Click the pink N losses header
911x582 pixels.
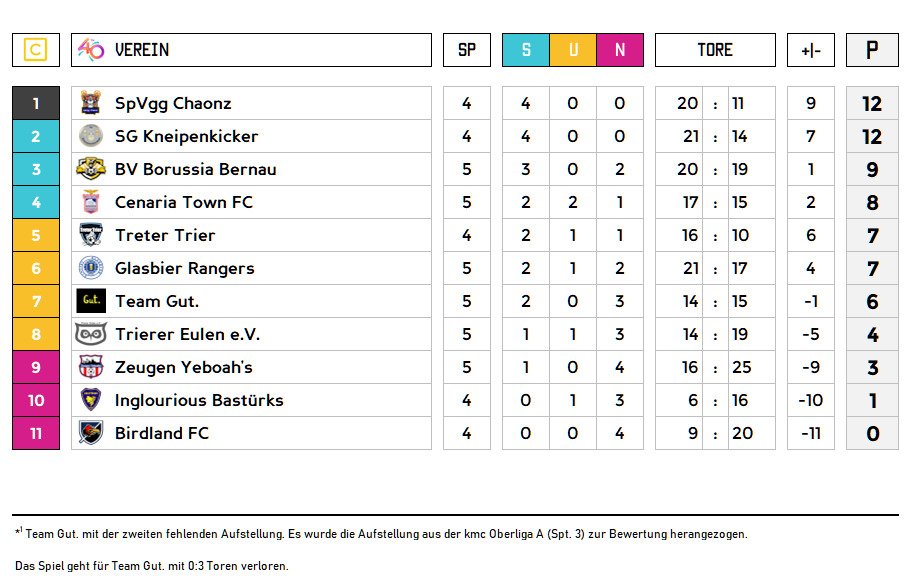[620, 50]
